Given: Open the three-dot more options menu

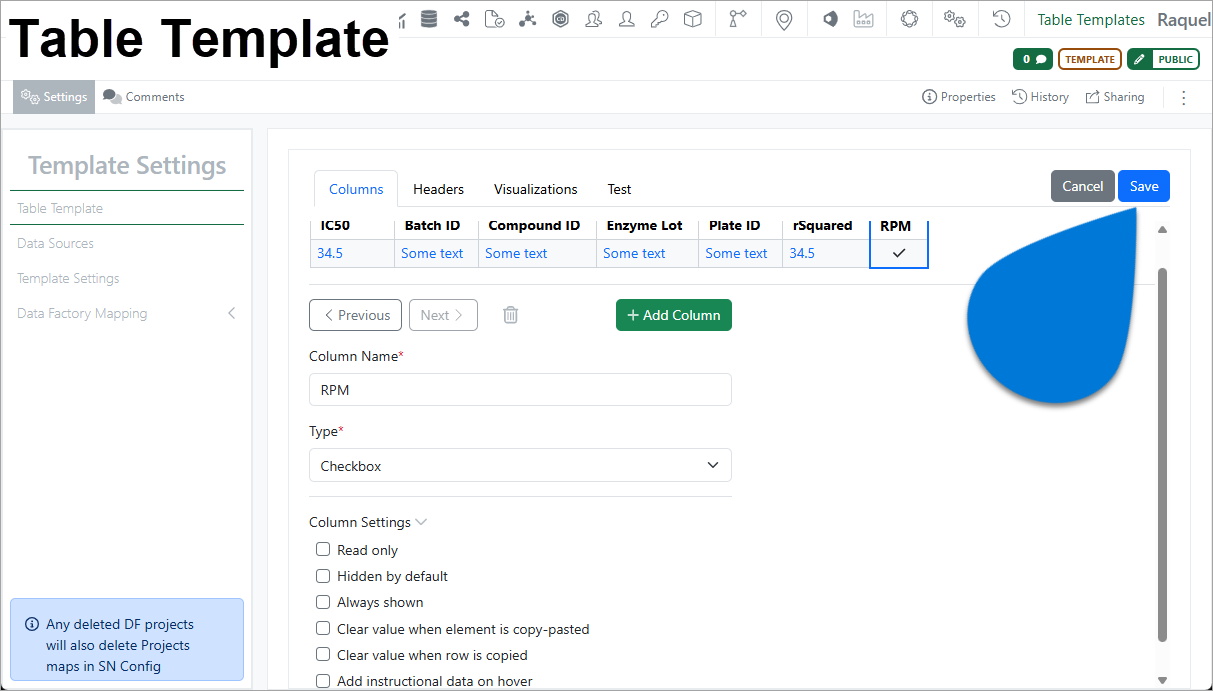Looking at the screenshot, I should pos(1184,97).
